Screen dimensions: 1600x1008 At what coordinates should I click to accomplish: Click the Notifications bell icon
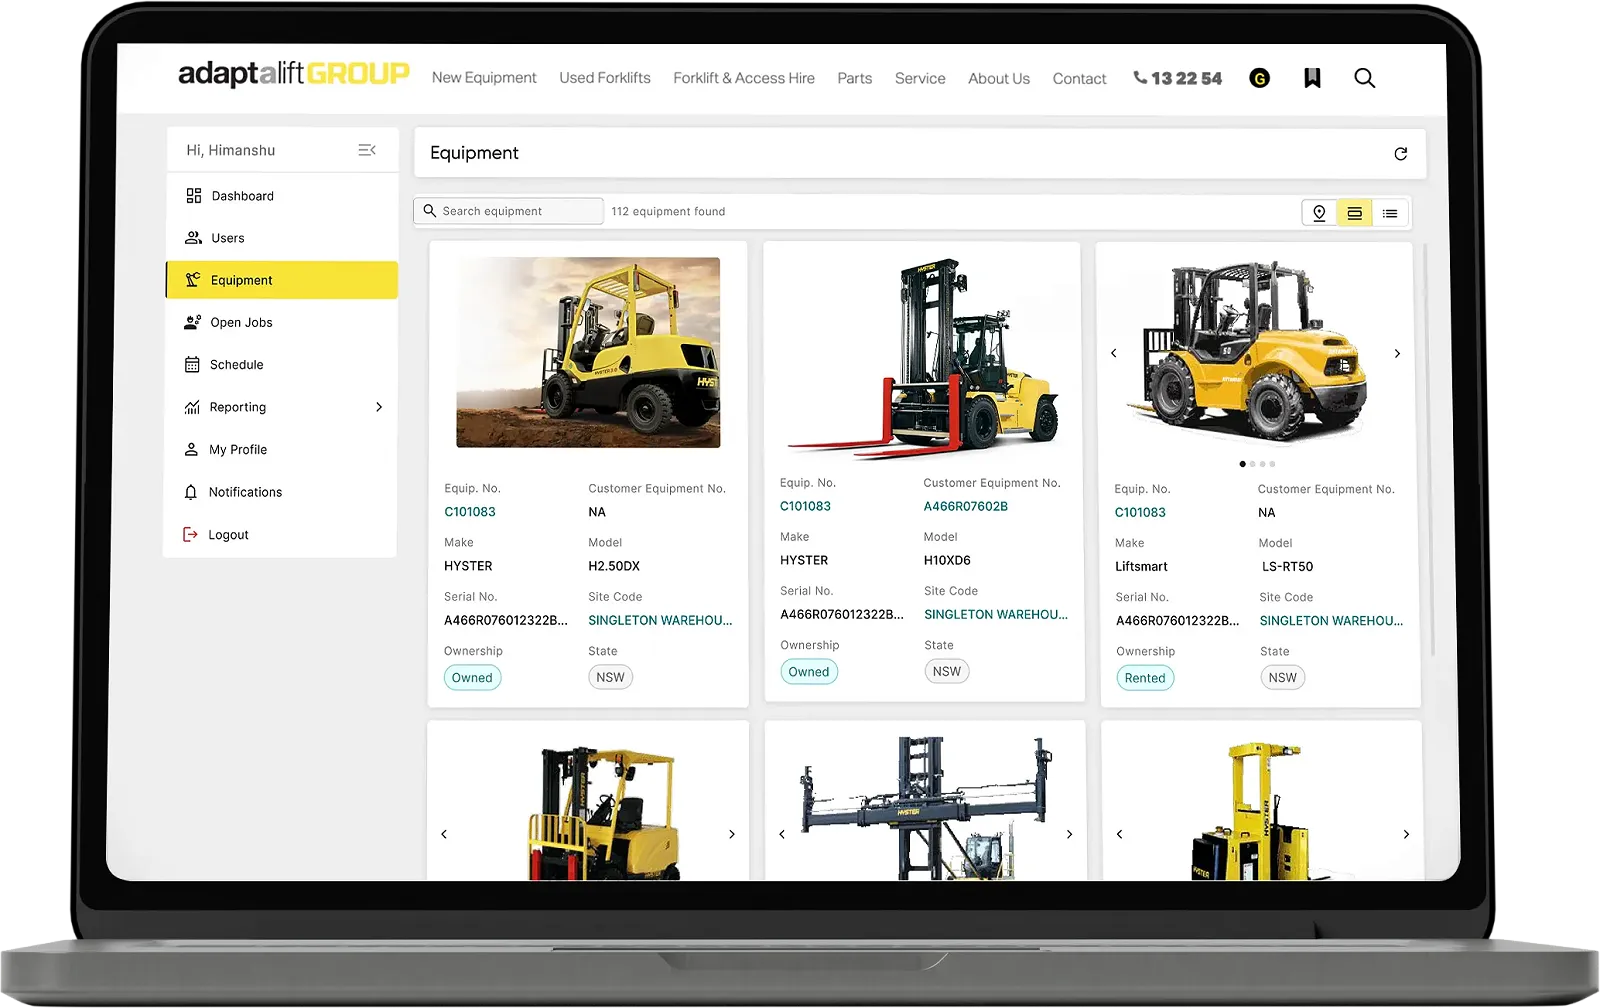pos(191,492)
